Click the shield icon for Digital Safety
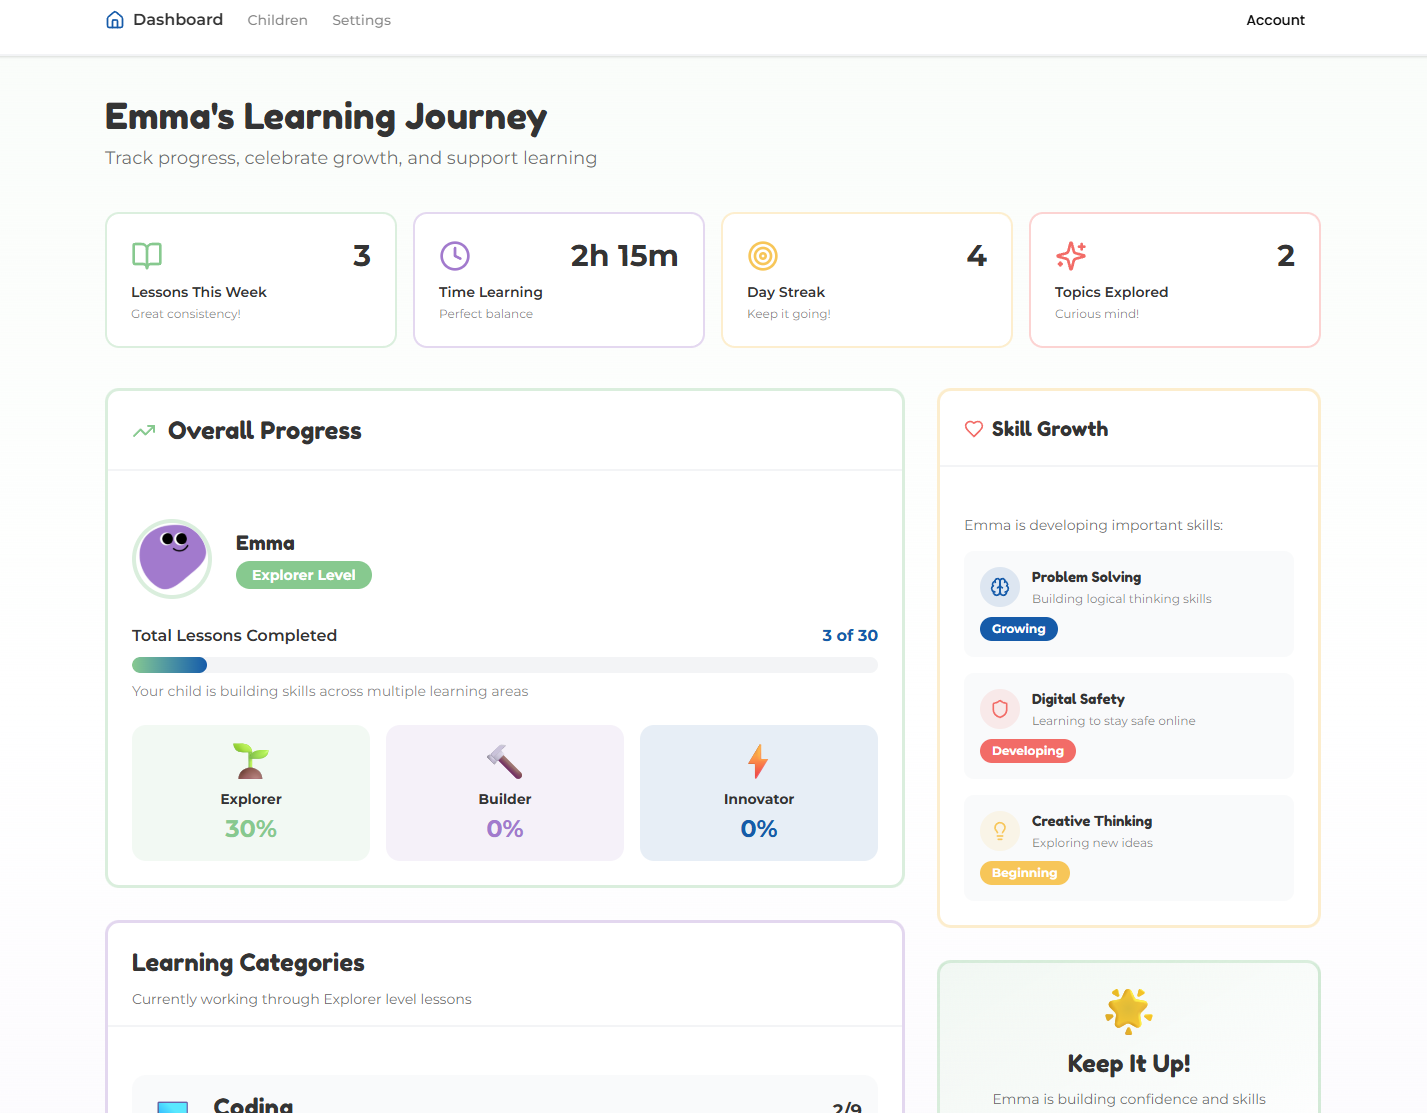The height and width of the screenshot is (1113, 1427). pos(999,709)
